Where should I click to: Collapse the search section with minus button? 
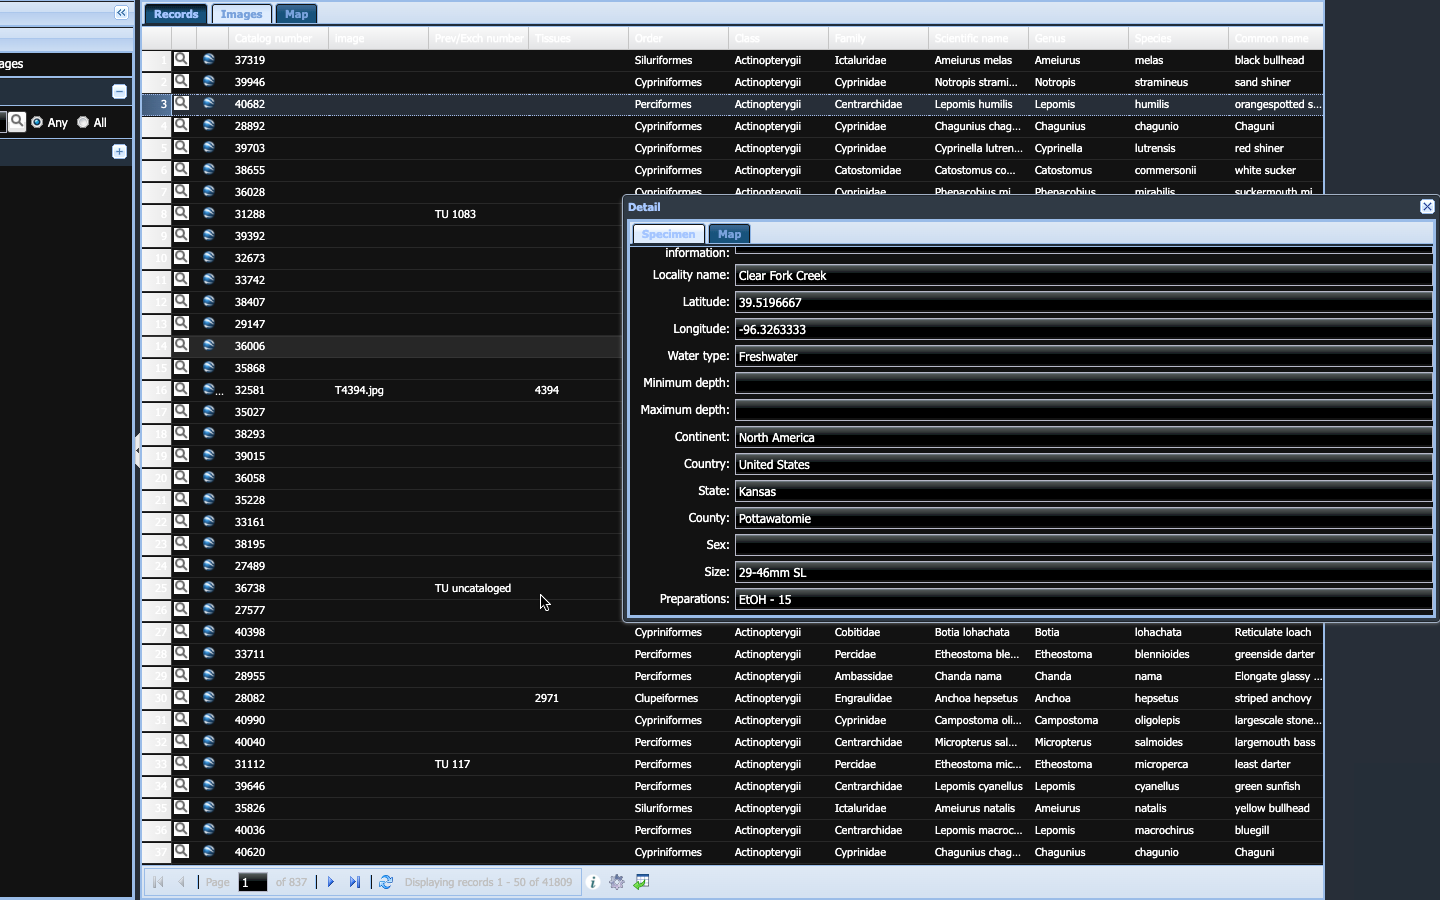[x=119, y=92]
